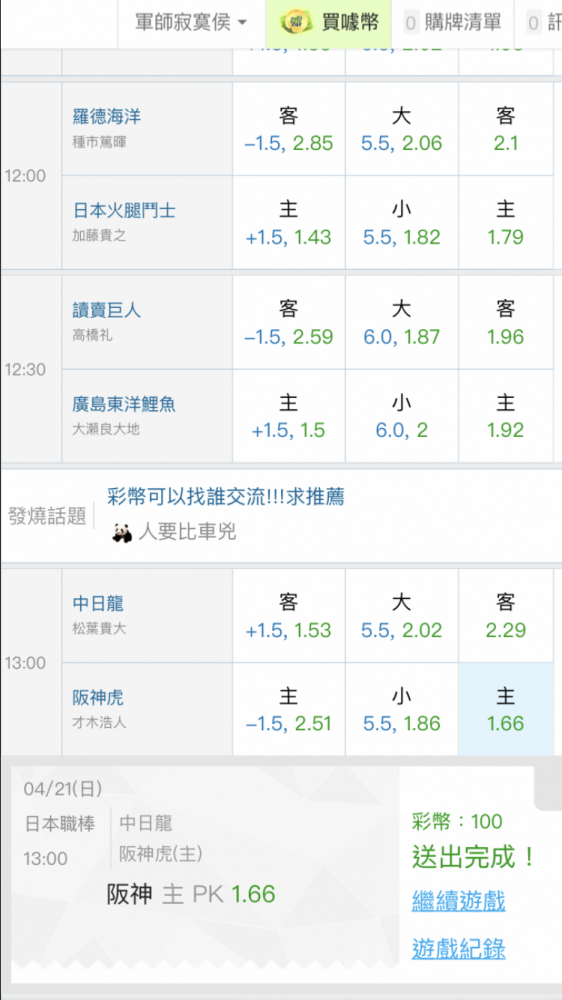Image resolution: width=562 pixels, height=1000 pixels.
Task: Click the 繼續遊戲 link
Action: click(459, 902)
